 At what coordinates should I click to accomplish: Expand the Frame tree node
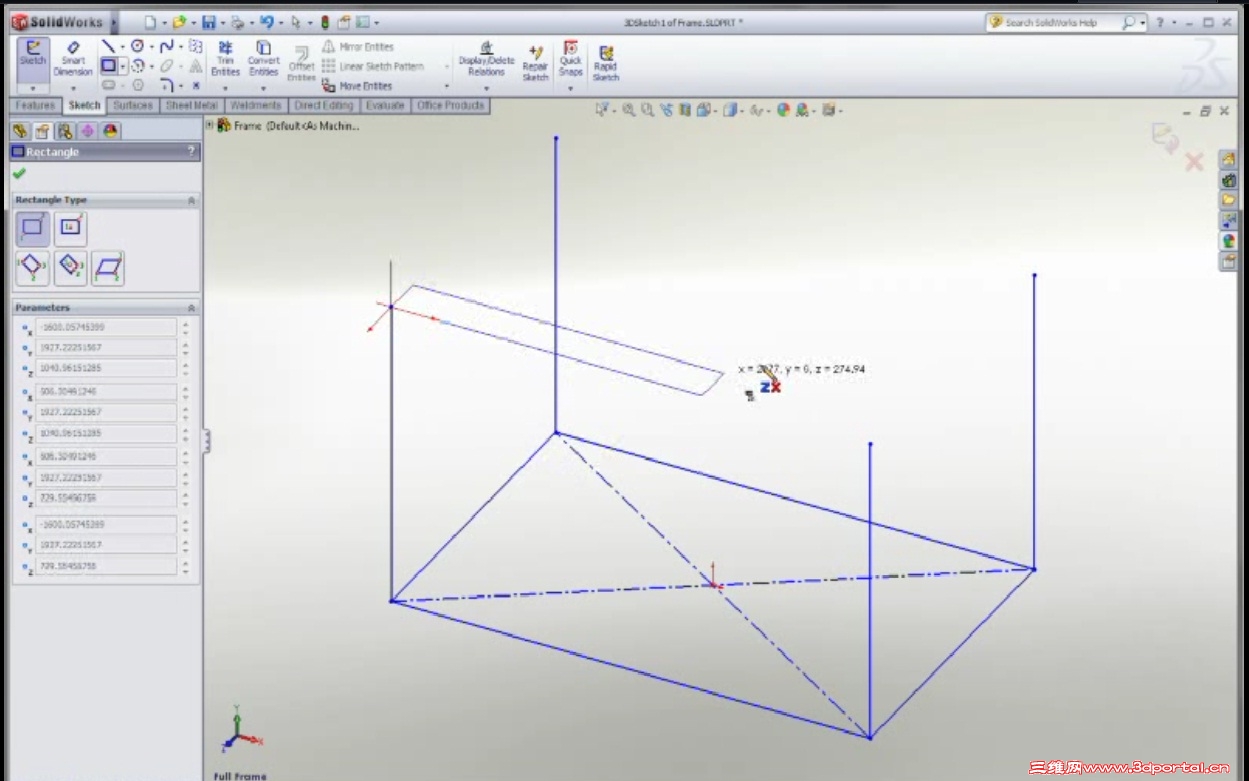(x=210, y=125)
